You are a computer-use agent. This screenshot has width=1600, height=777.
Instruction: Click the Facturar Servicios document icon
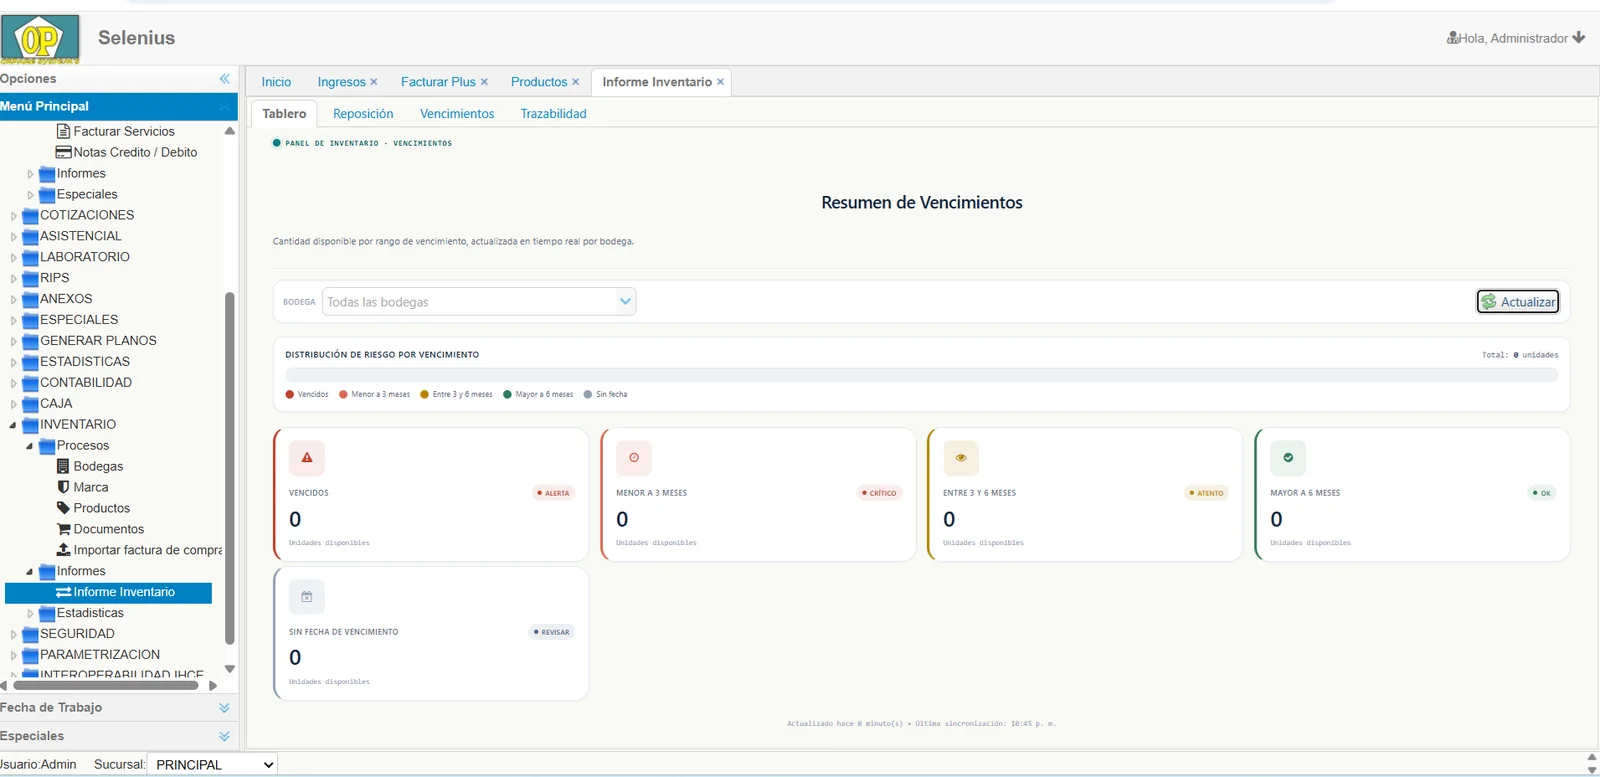click(x=64, y=131)
